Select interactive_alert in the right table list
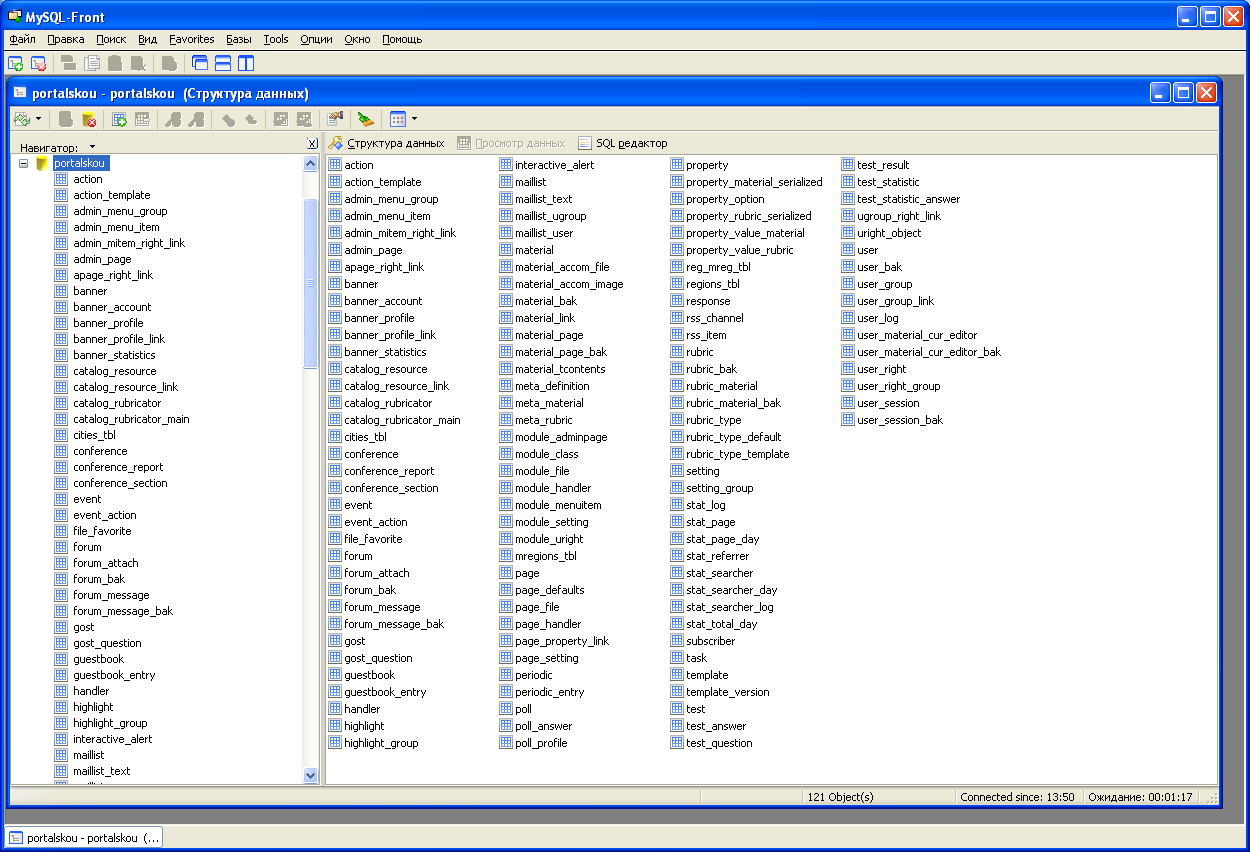Viewport: 1250px width, 852px height. (x=554, y=165)
